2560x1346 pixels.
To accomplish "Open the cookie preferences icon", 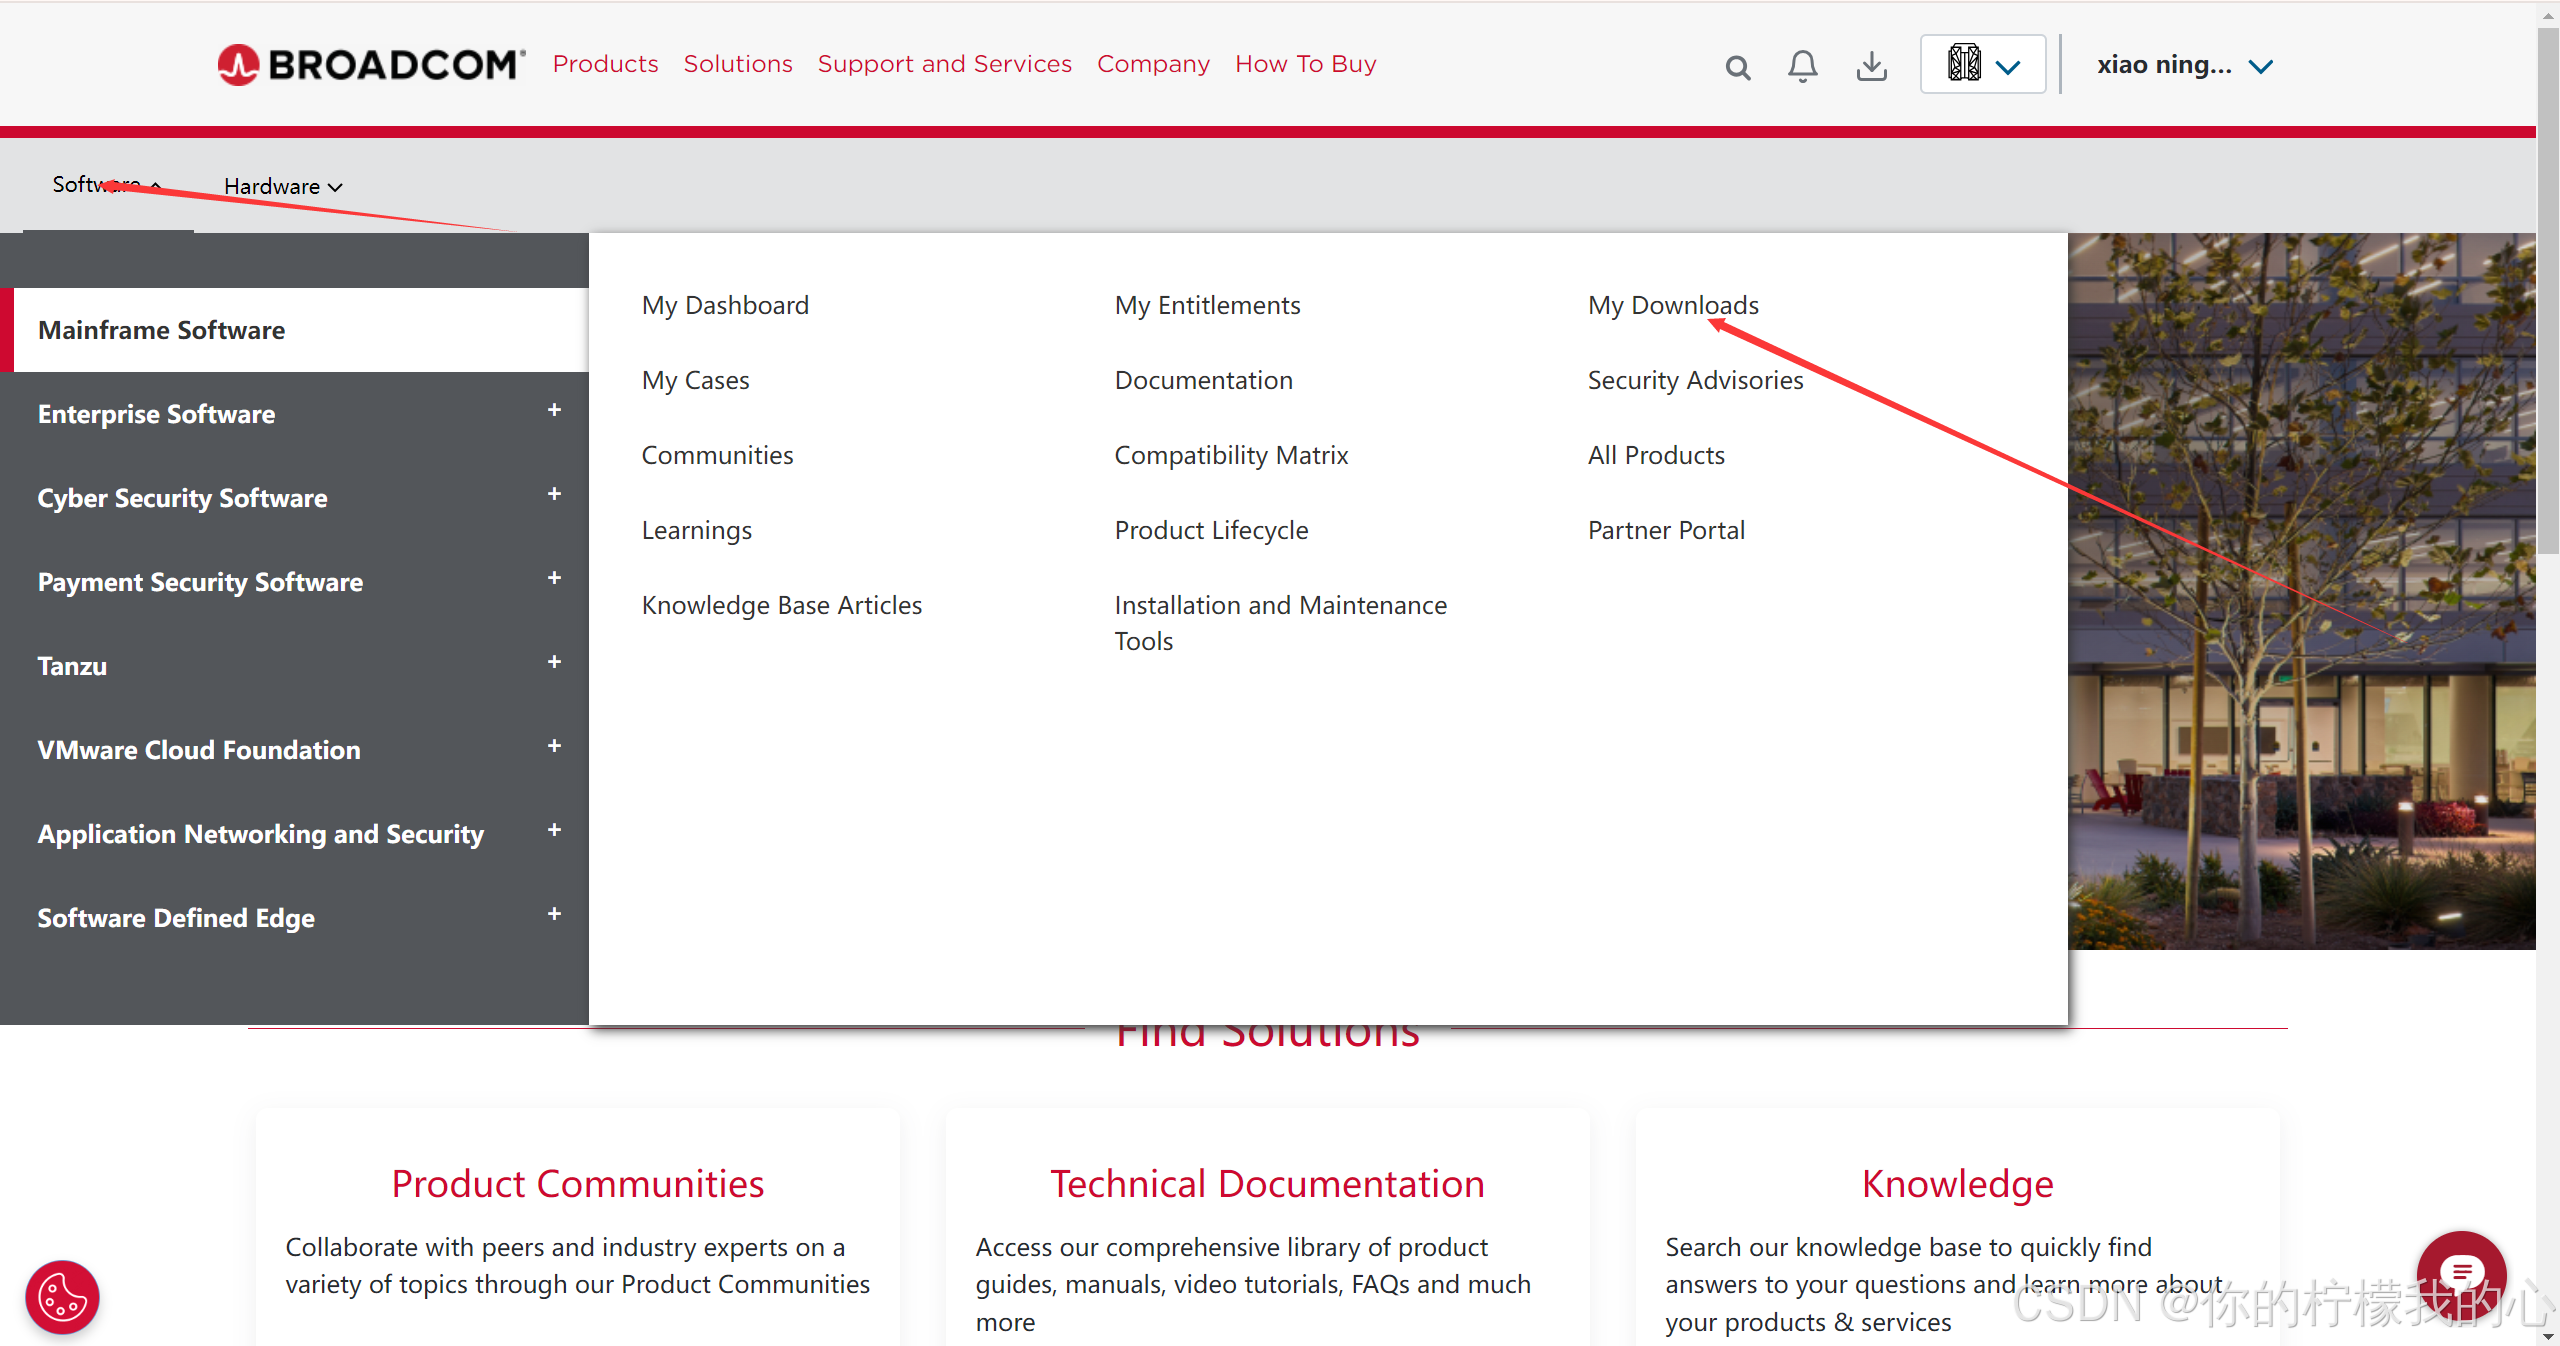I will [x=62, y=1297].
